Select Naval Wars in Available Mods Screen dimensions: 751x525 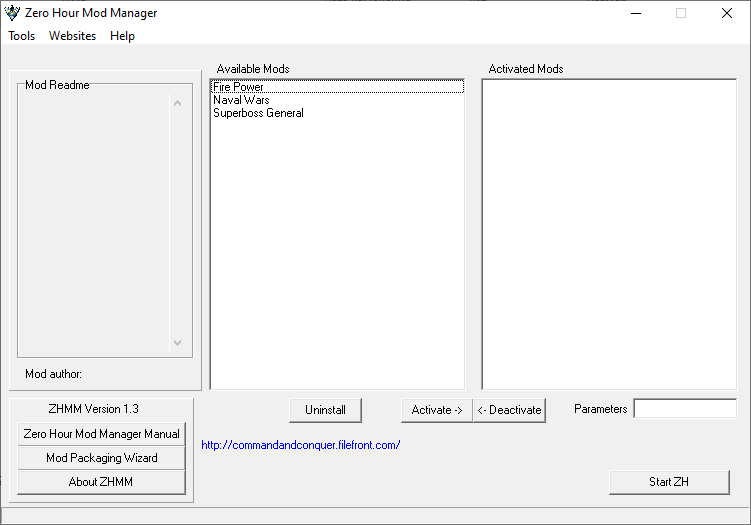coord(337,100)
